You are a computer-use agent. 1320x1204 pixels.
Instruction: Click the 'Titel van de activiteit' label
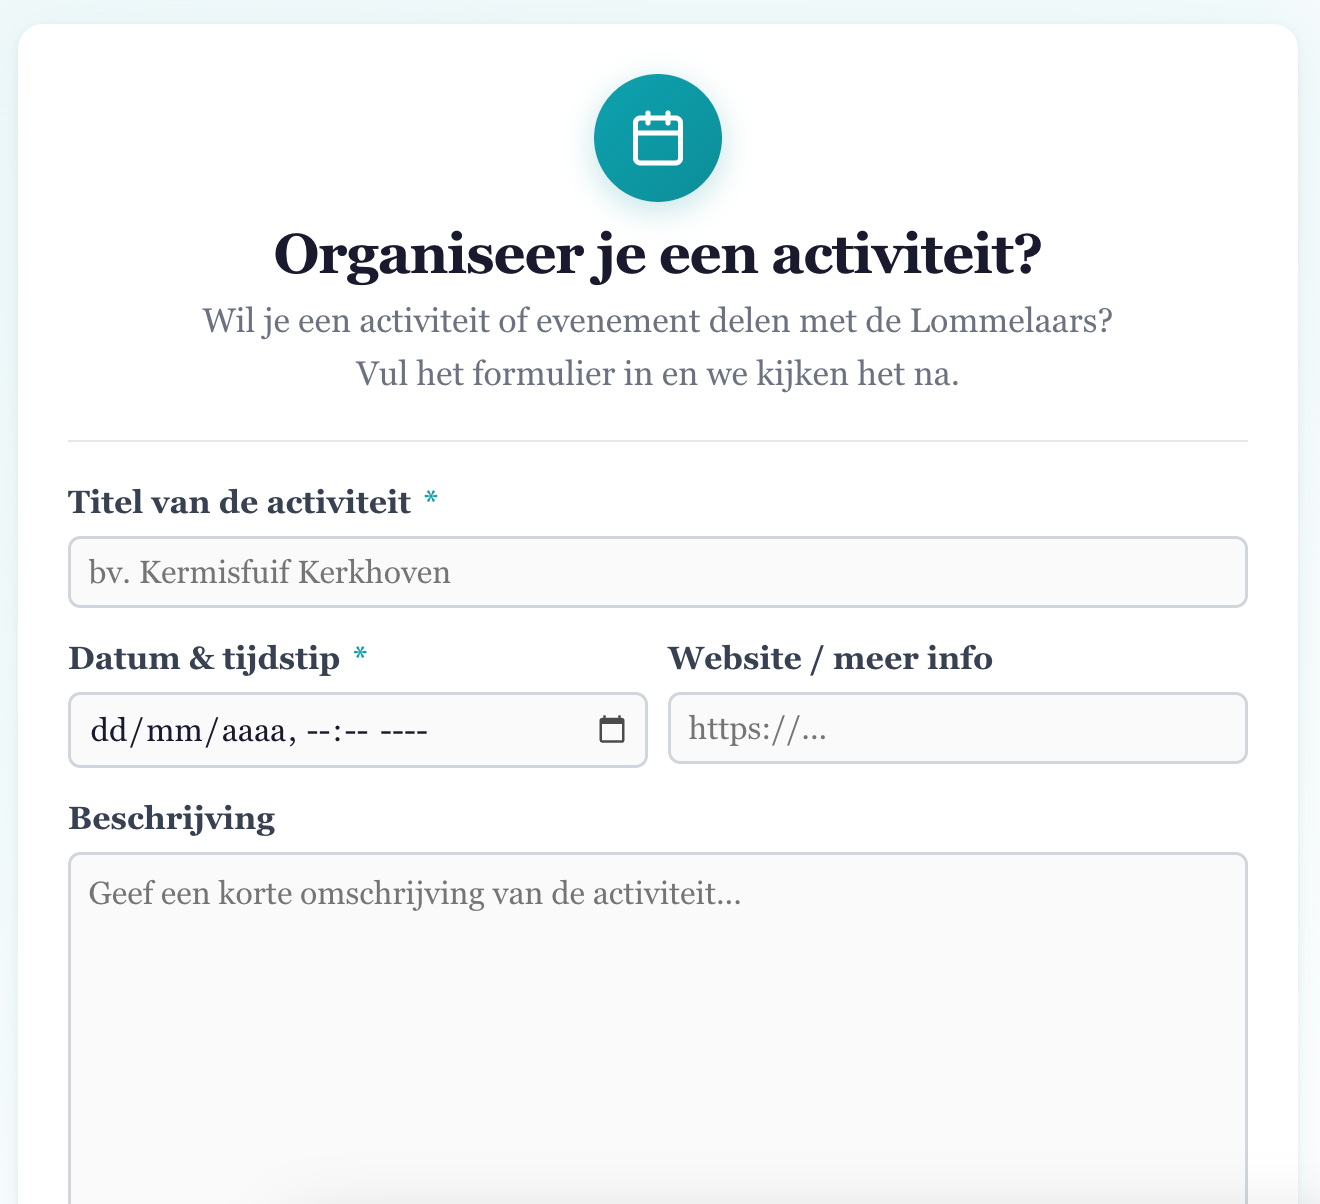239,502
